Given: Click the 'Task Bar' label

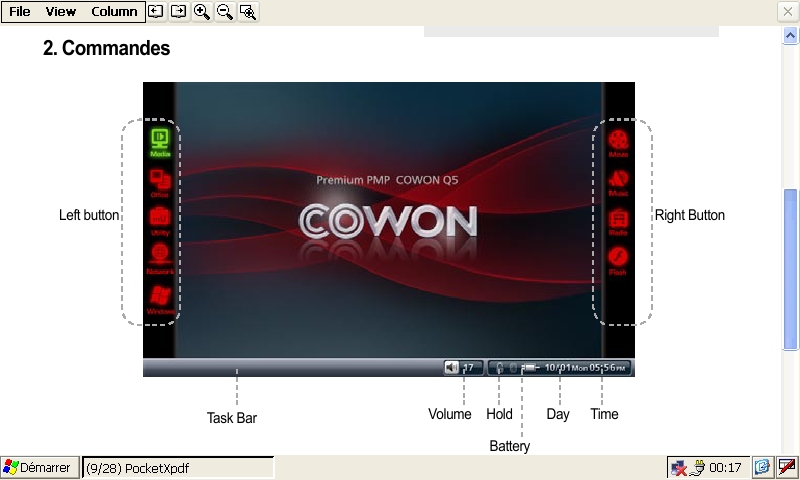Looking at the screenshot, I should [x=232, y=418].
